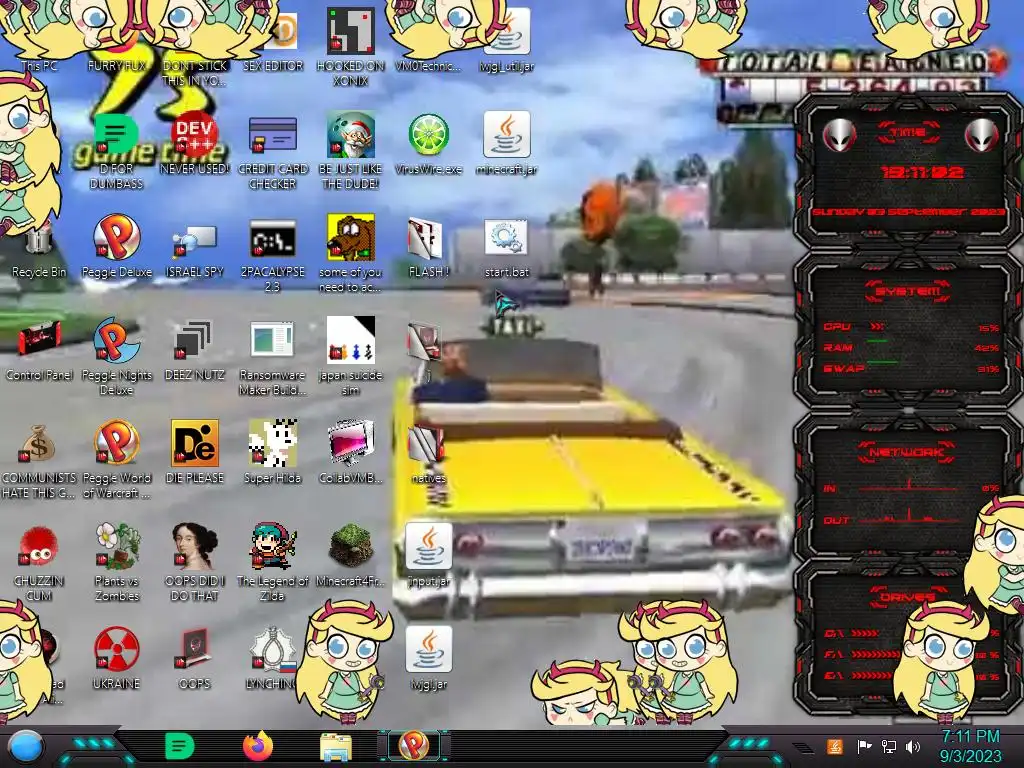This screenshot has width=1024, height=768.
Task: Click the Network IN graph
Action: tap(910, 487)
